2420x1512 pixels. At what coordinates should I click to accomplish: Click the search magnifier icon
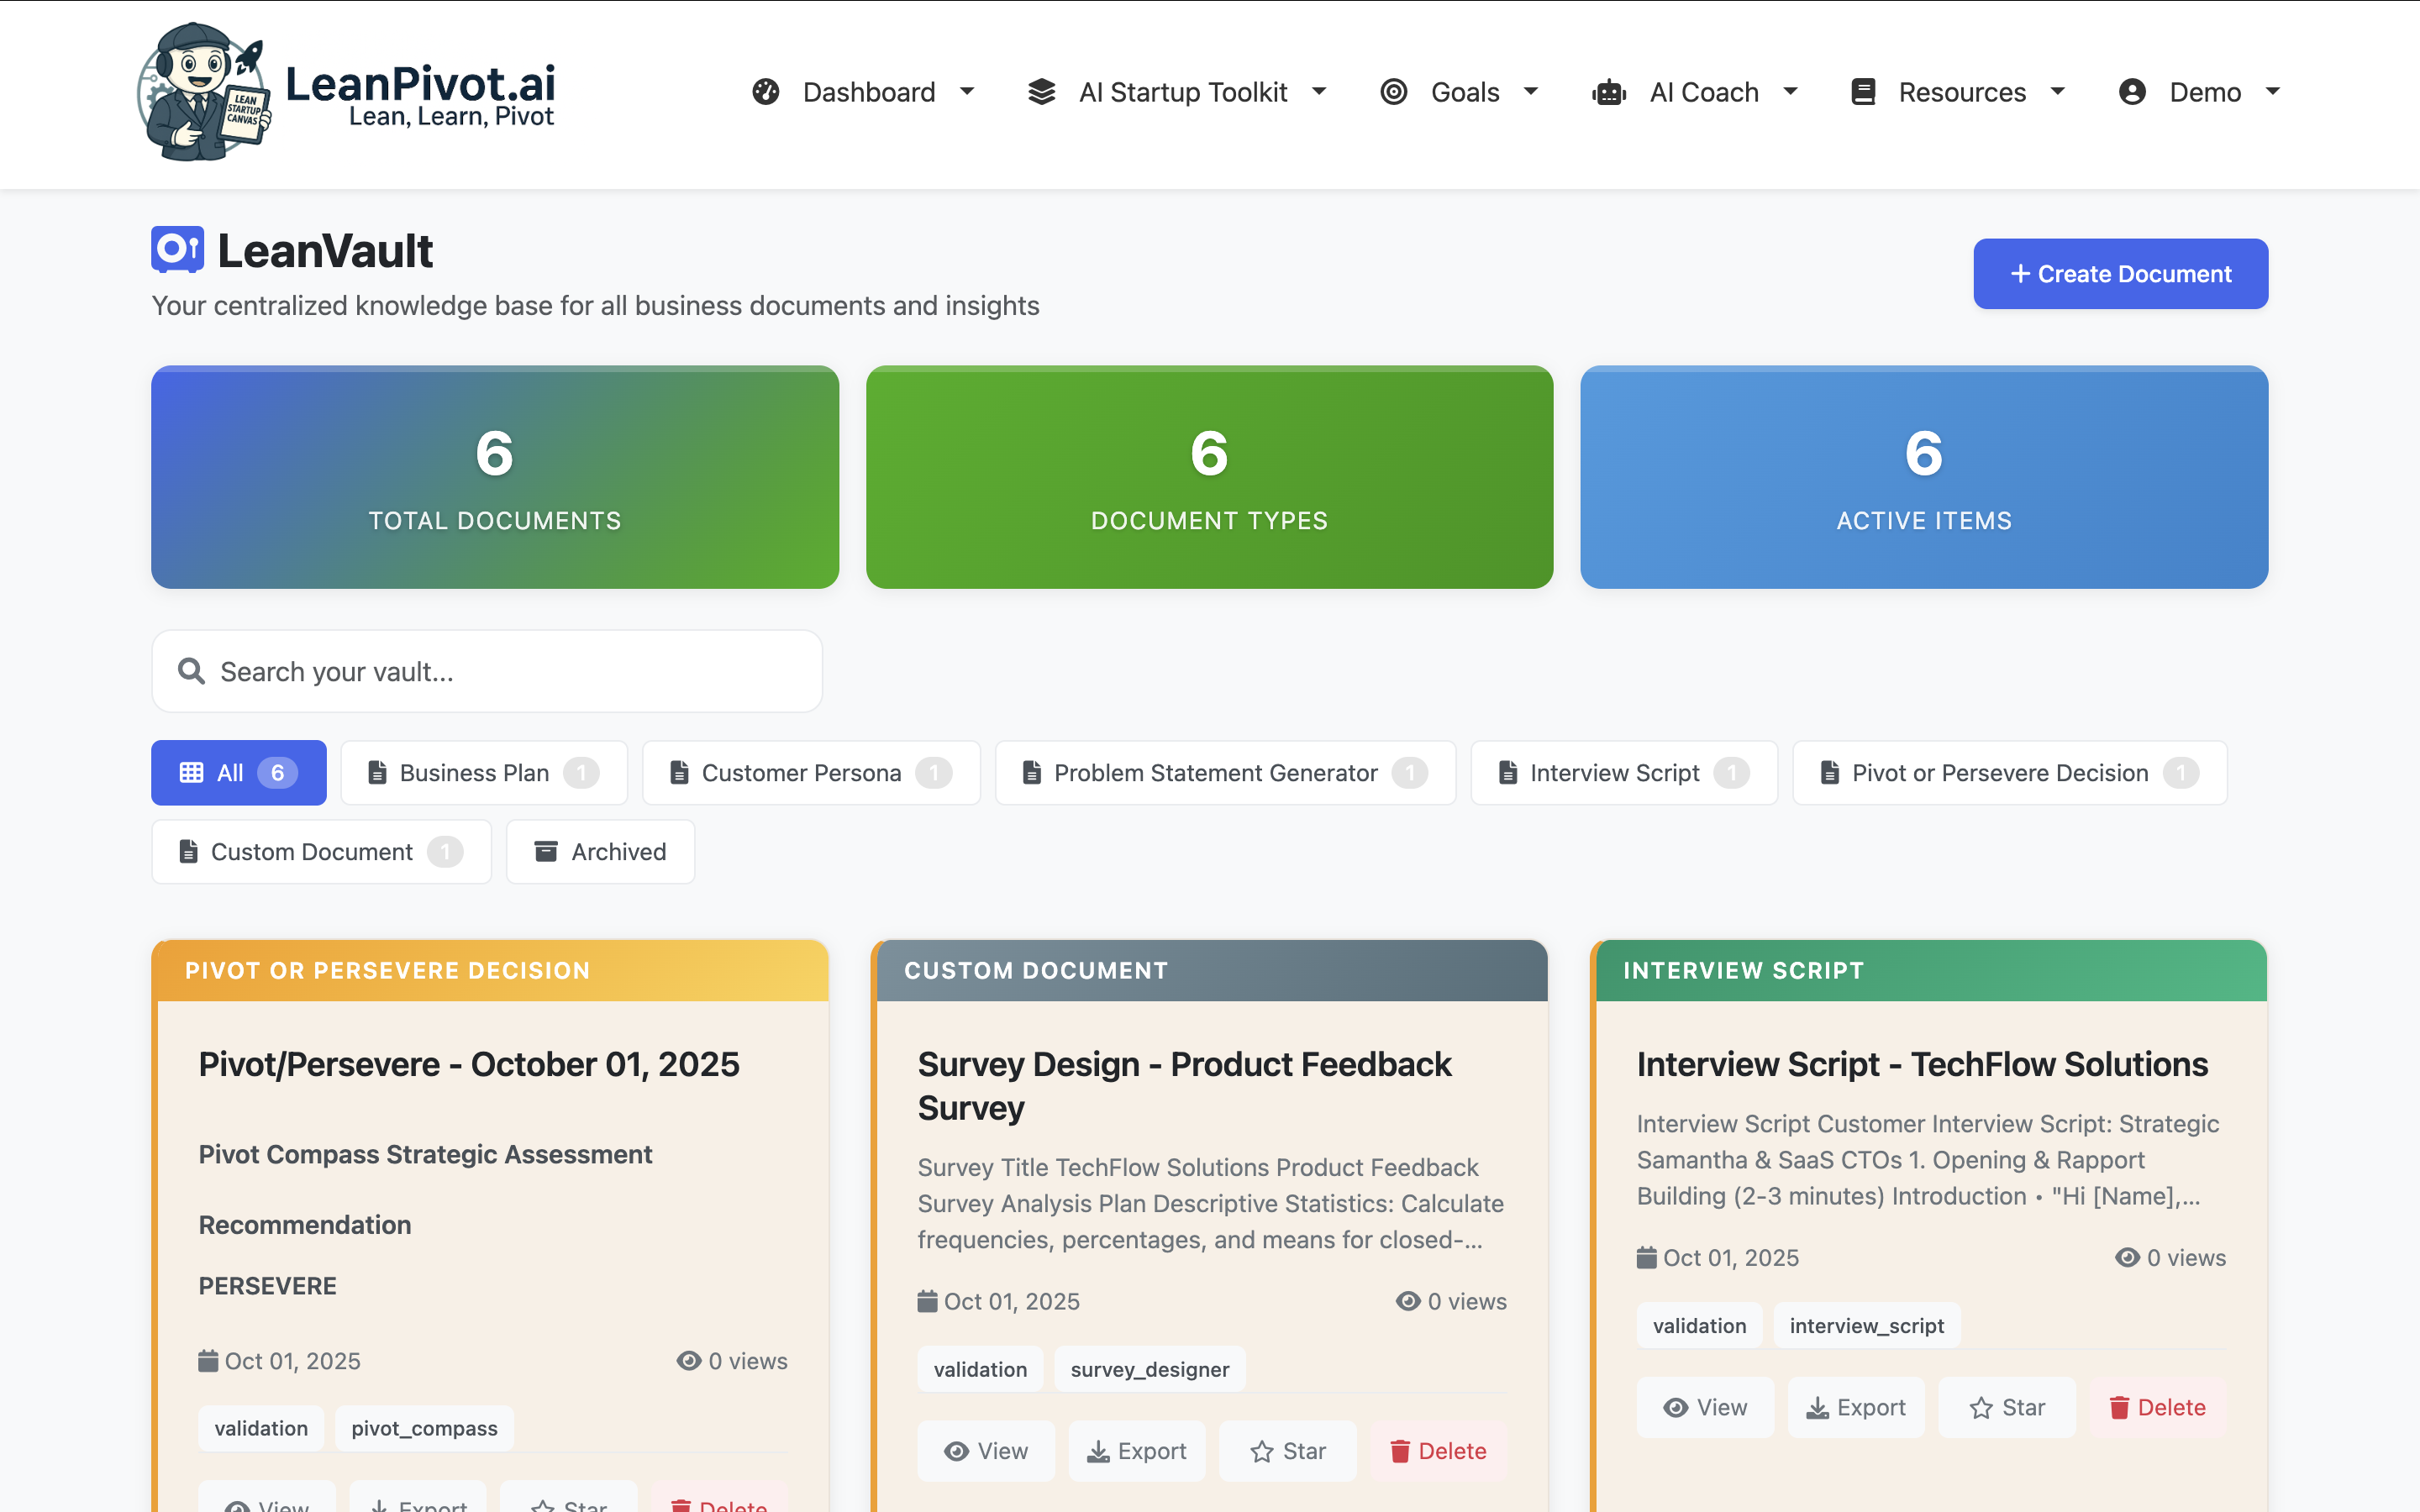tap(191, 671)
